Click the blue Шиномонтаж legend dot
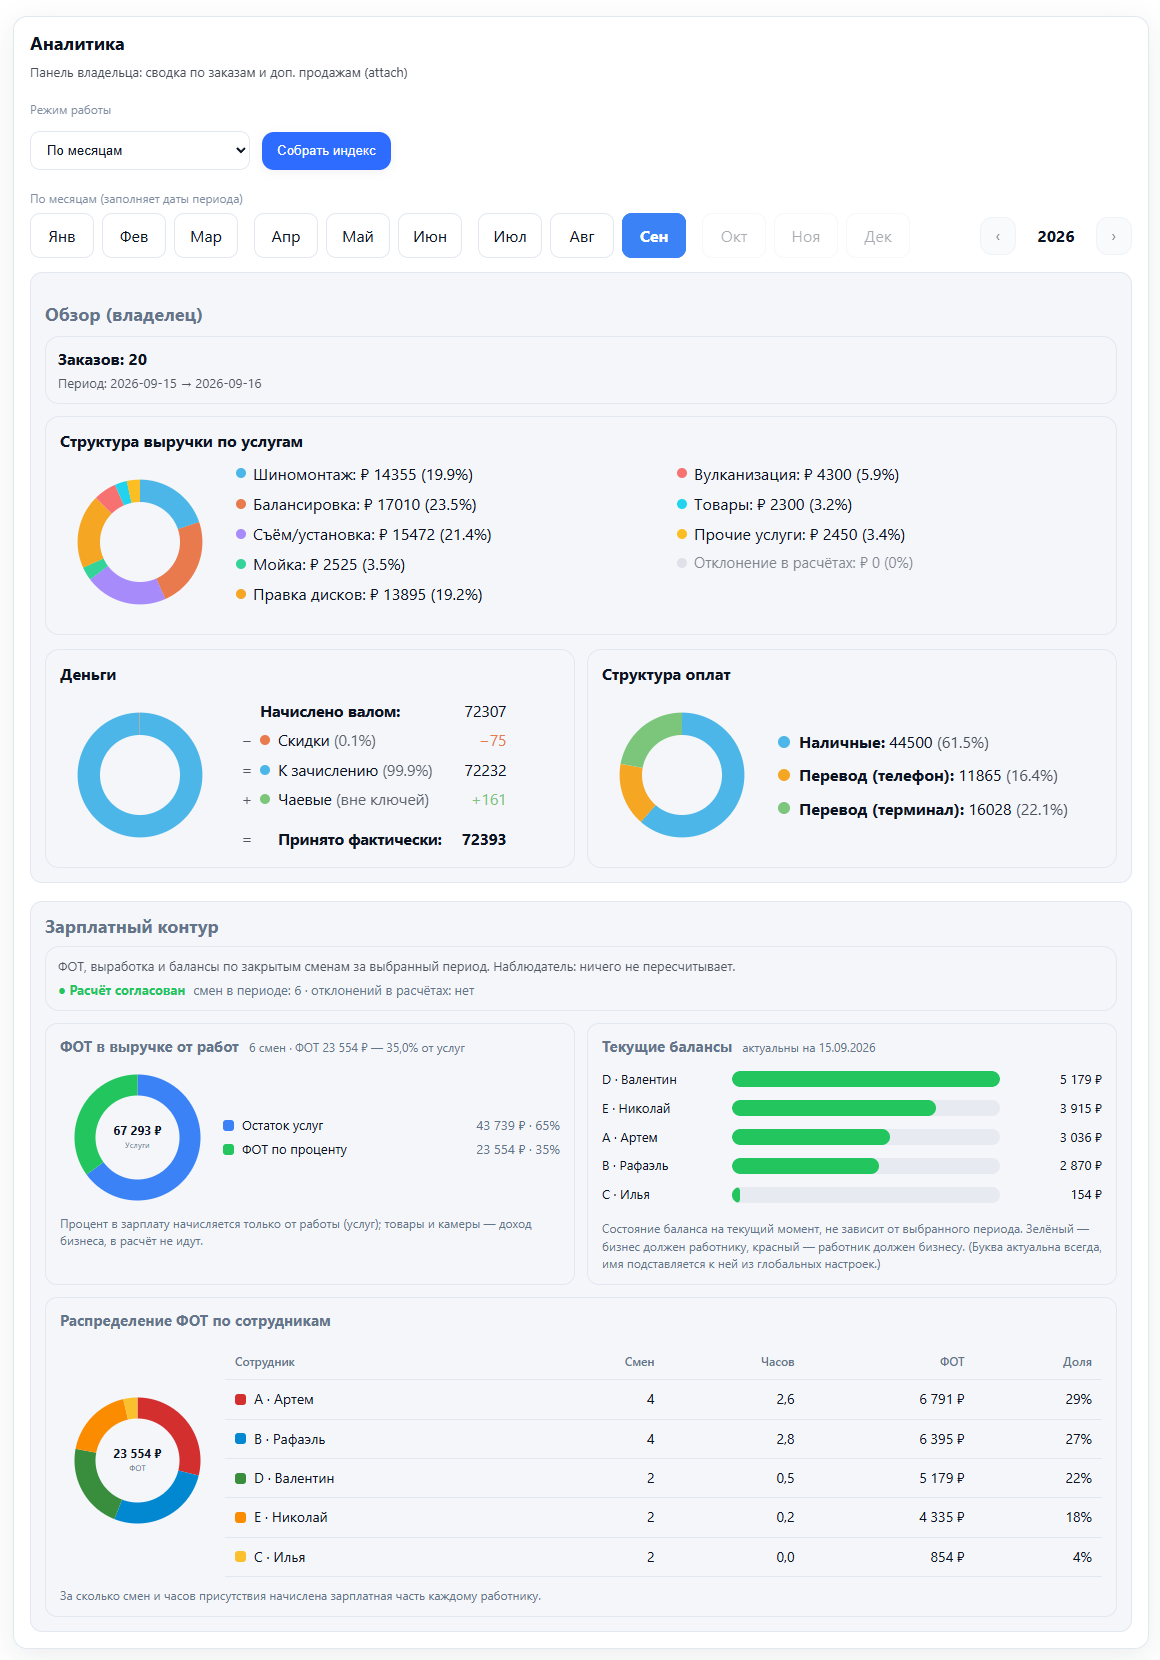Screen dimensions: 1160x1660 241,474
